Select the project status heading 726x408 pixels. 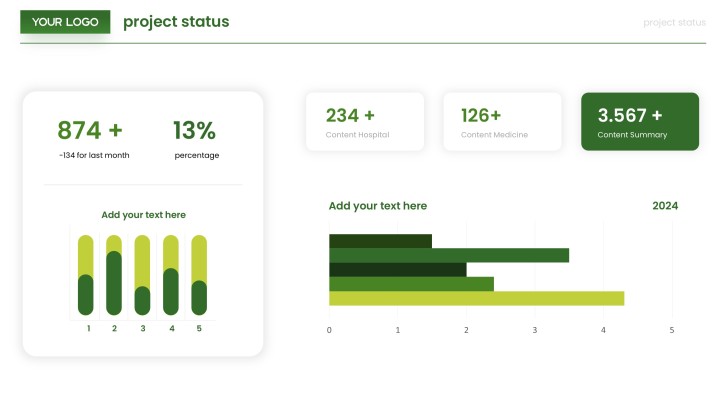click(x=176, y=22)
